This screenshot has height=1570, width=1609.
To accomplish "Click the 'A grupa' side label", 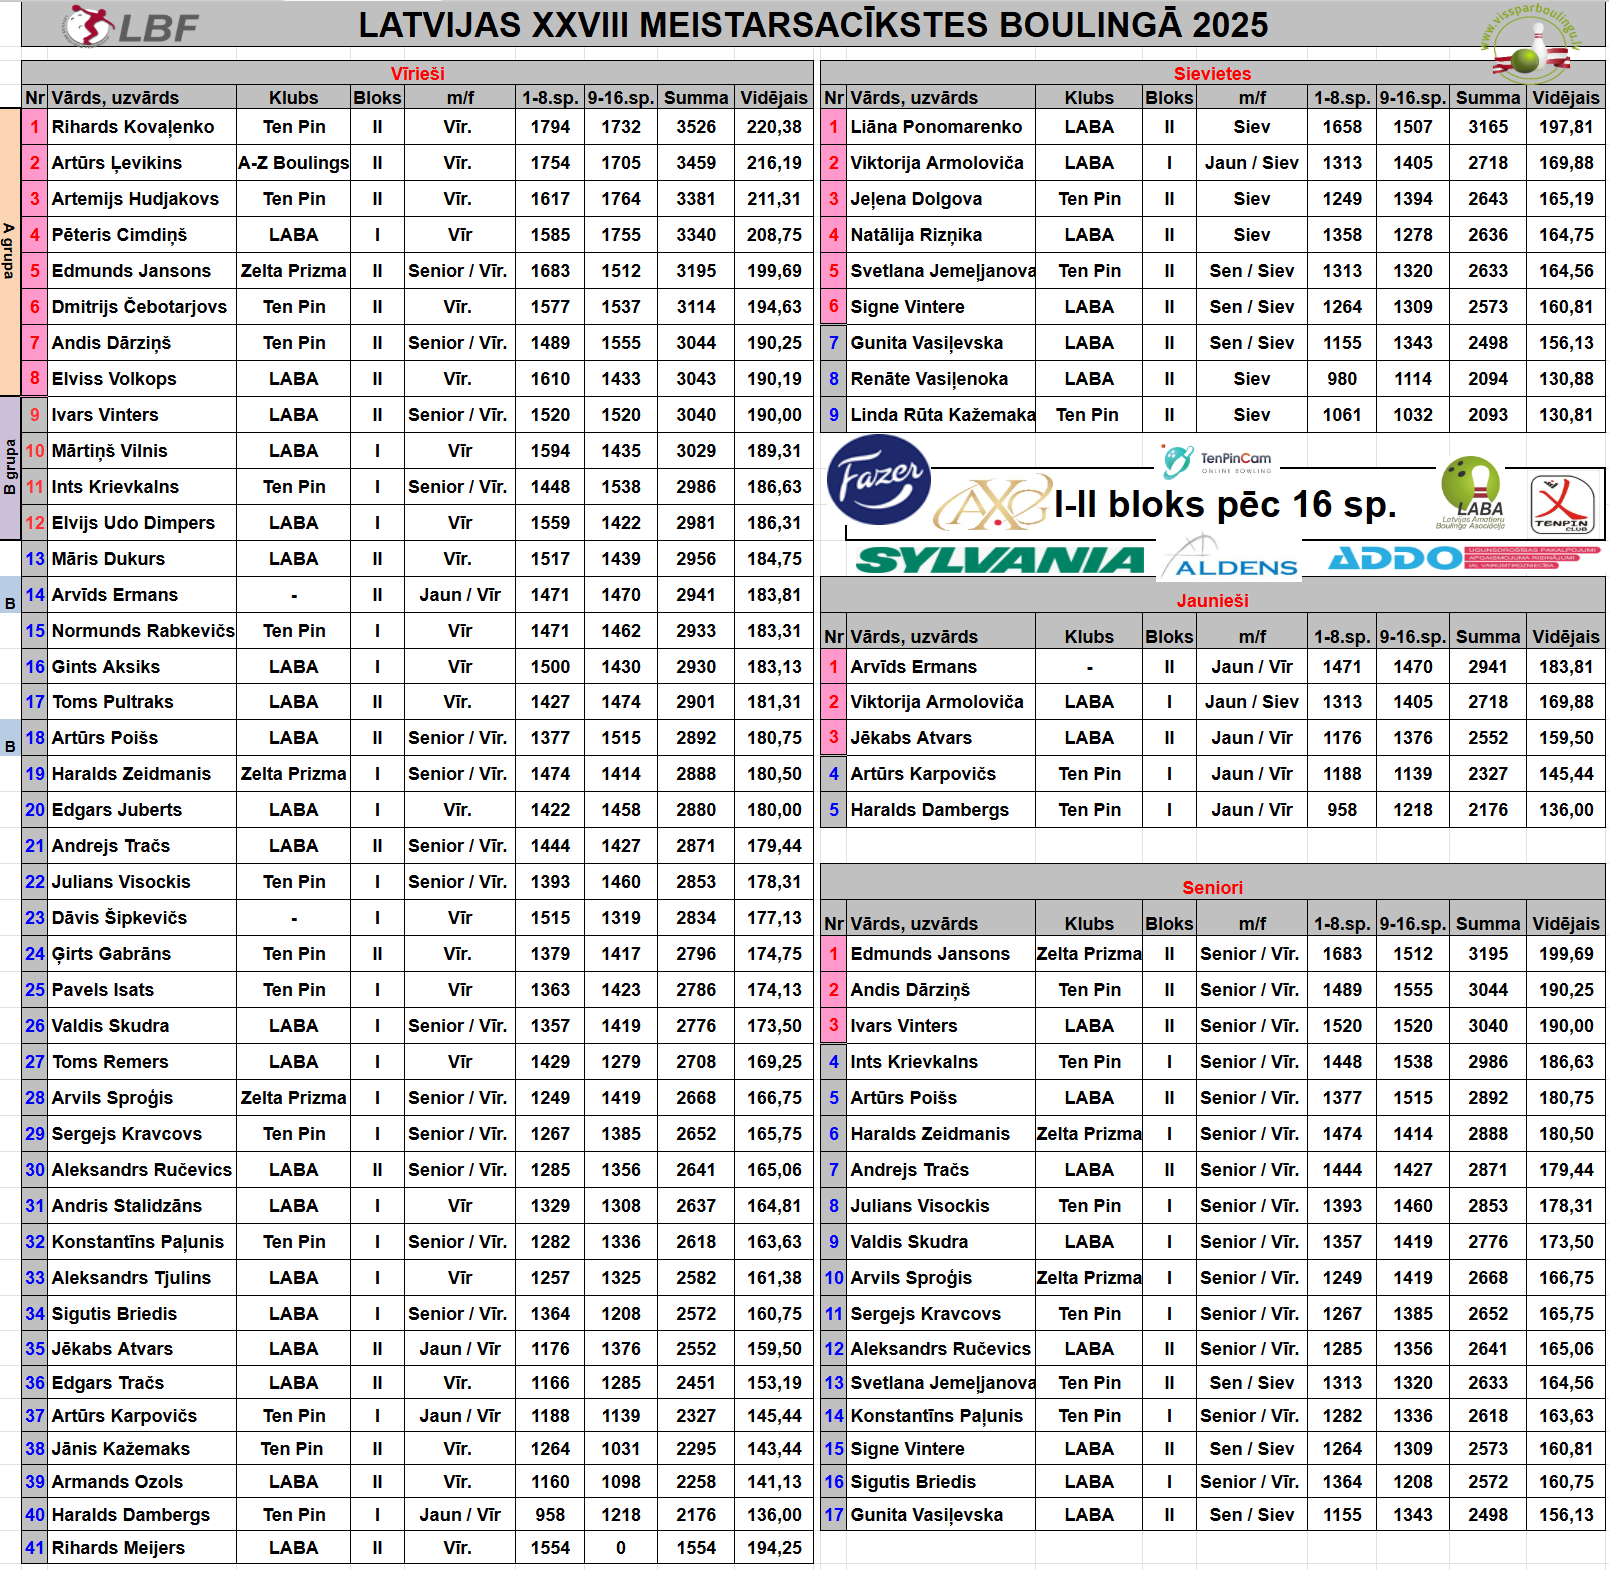I will point(9,251).
